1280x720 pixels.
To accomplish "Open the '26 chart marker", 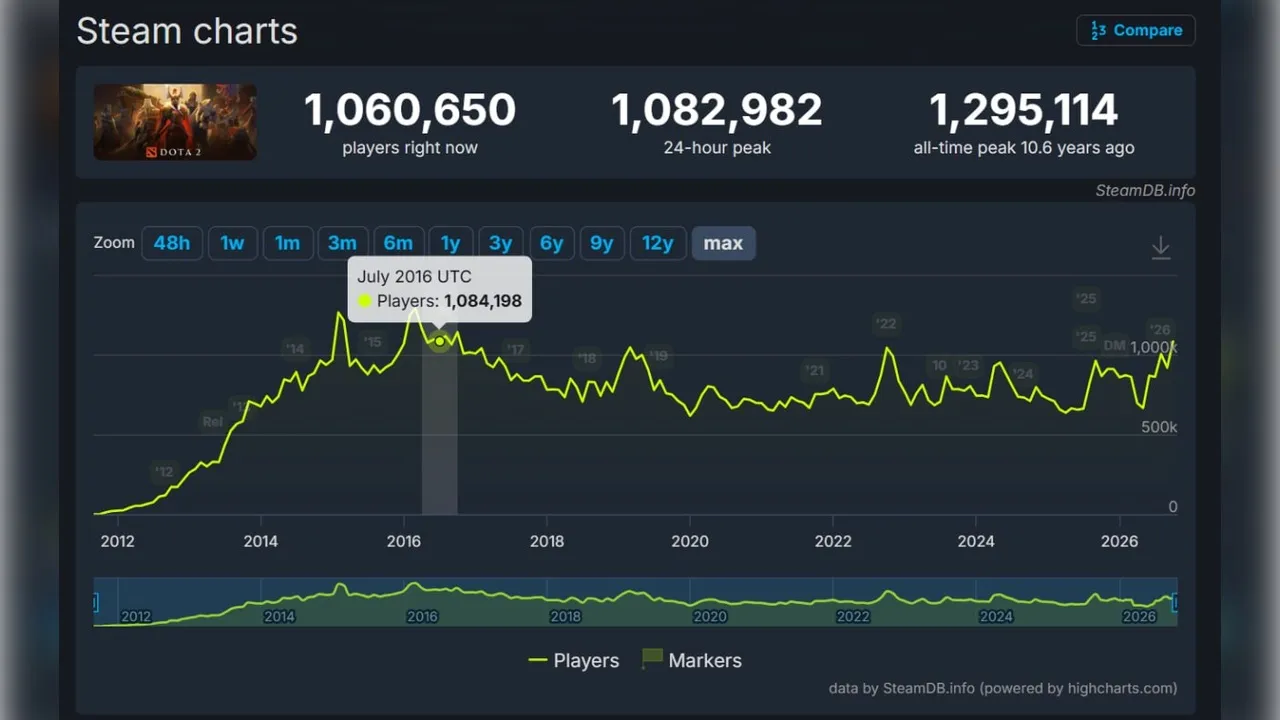I will click(x=1160, y=330).
